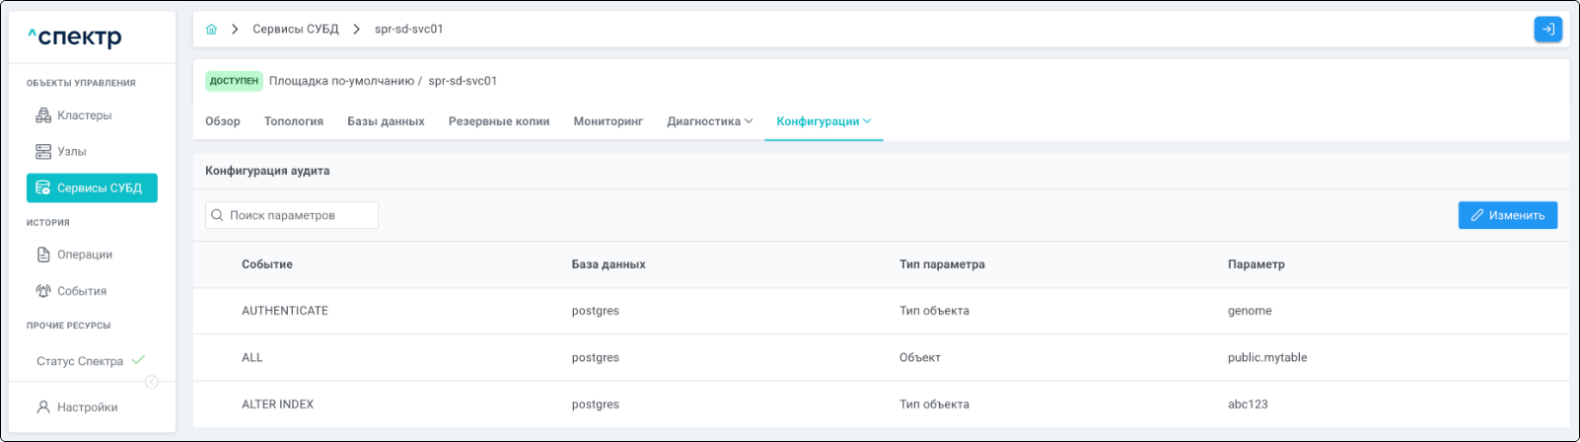Click the Настройки user icon

click(43, 408)
